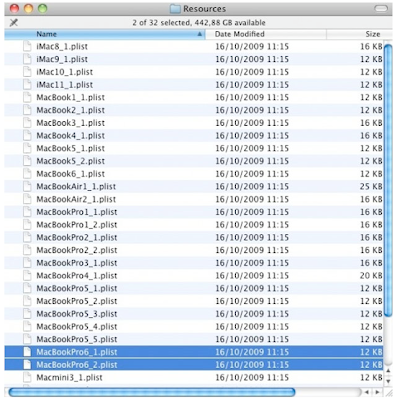Click the horizontal scrollbar thumb
This screenshot has height=399, width=400.
click(152, 392)
